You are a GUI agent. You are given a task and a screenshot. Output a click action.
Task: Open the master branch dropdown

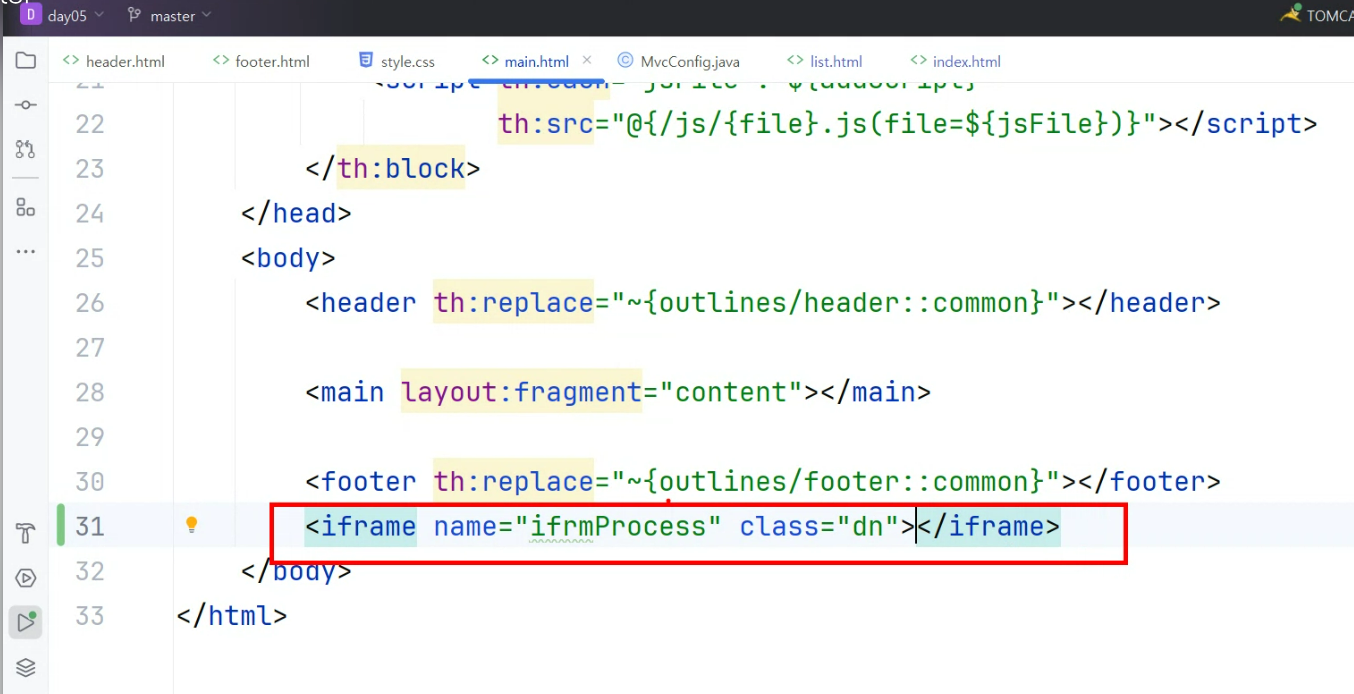[x=170, y=16]
